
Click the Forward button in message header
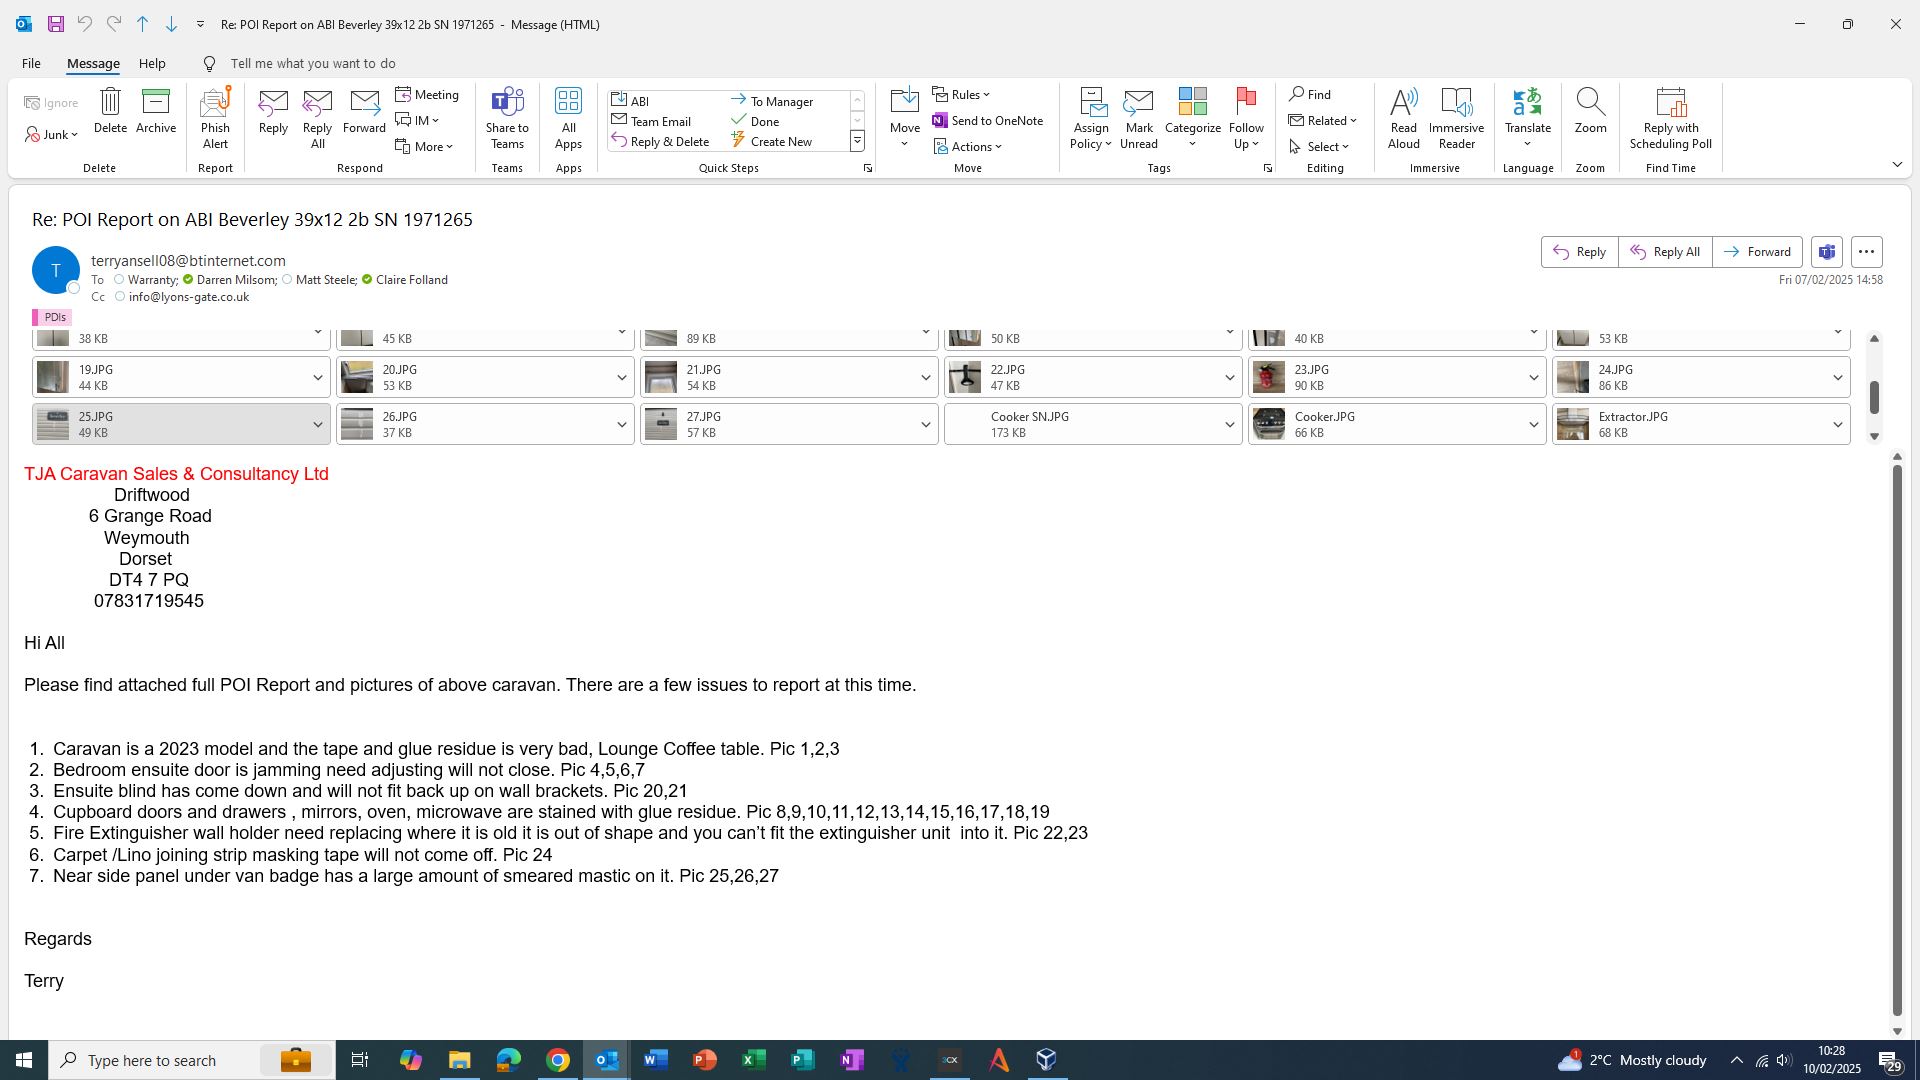click(x=1757, y=252)
